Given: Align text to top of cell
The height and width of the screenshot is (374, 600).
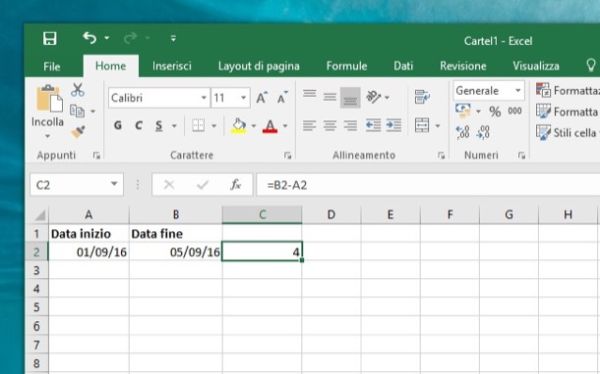Looking at the screenshot, I should tap(310, 95).
